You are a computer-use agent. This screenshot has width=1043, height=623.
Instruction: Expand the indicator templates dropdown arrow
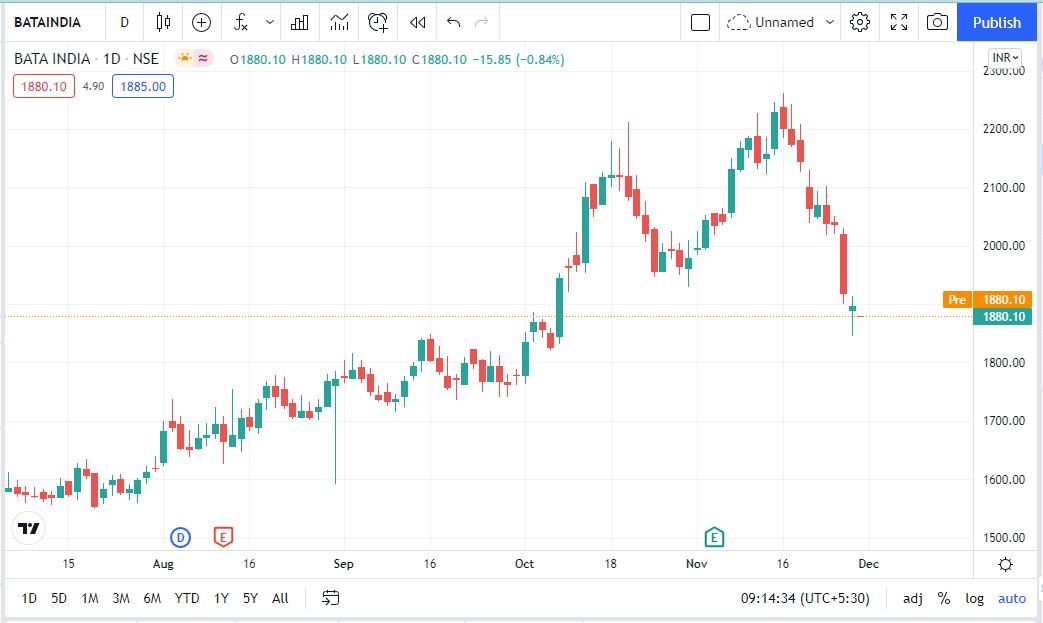270,22
